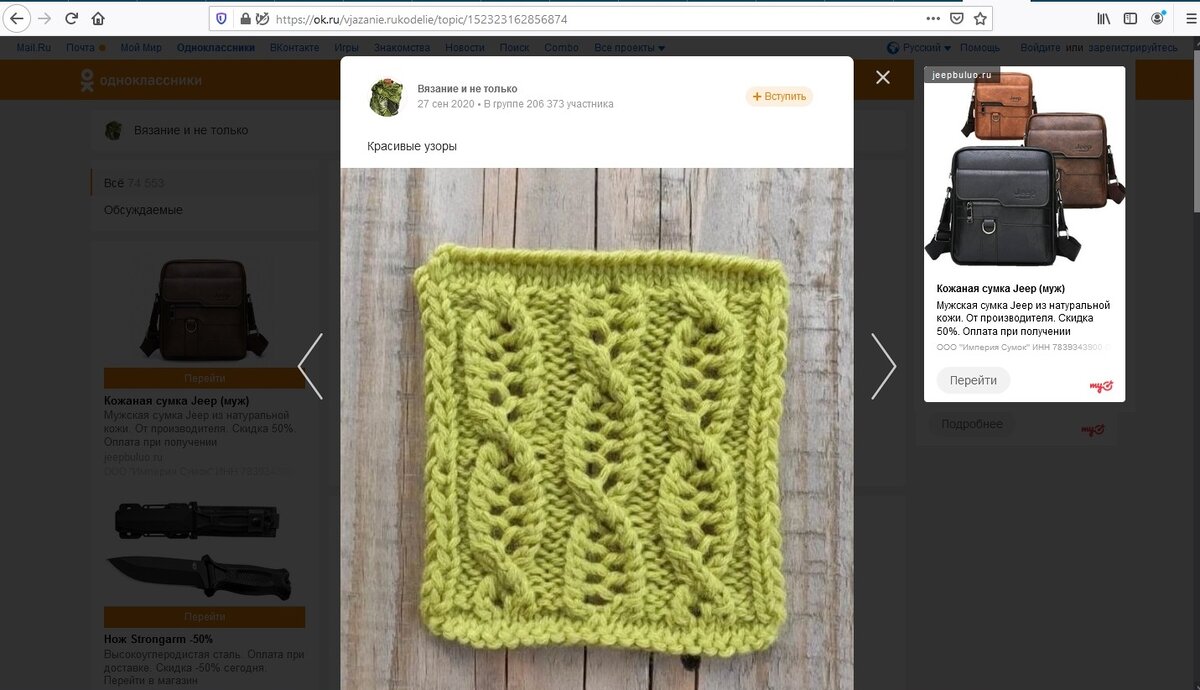Open 'Новости' in the top portal bar
Viewport: 1200px width, 690px height.
(465, 47)
